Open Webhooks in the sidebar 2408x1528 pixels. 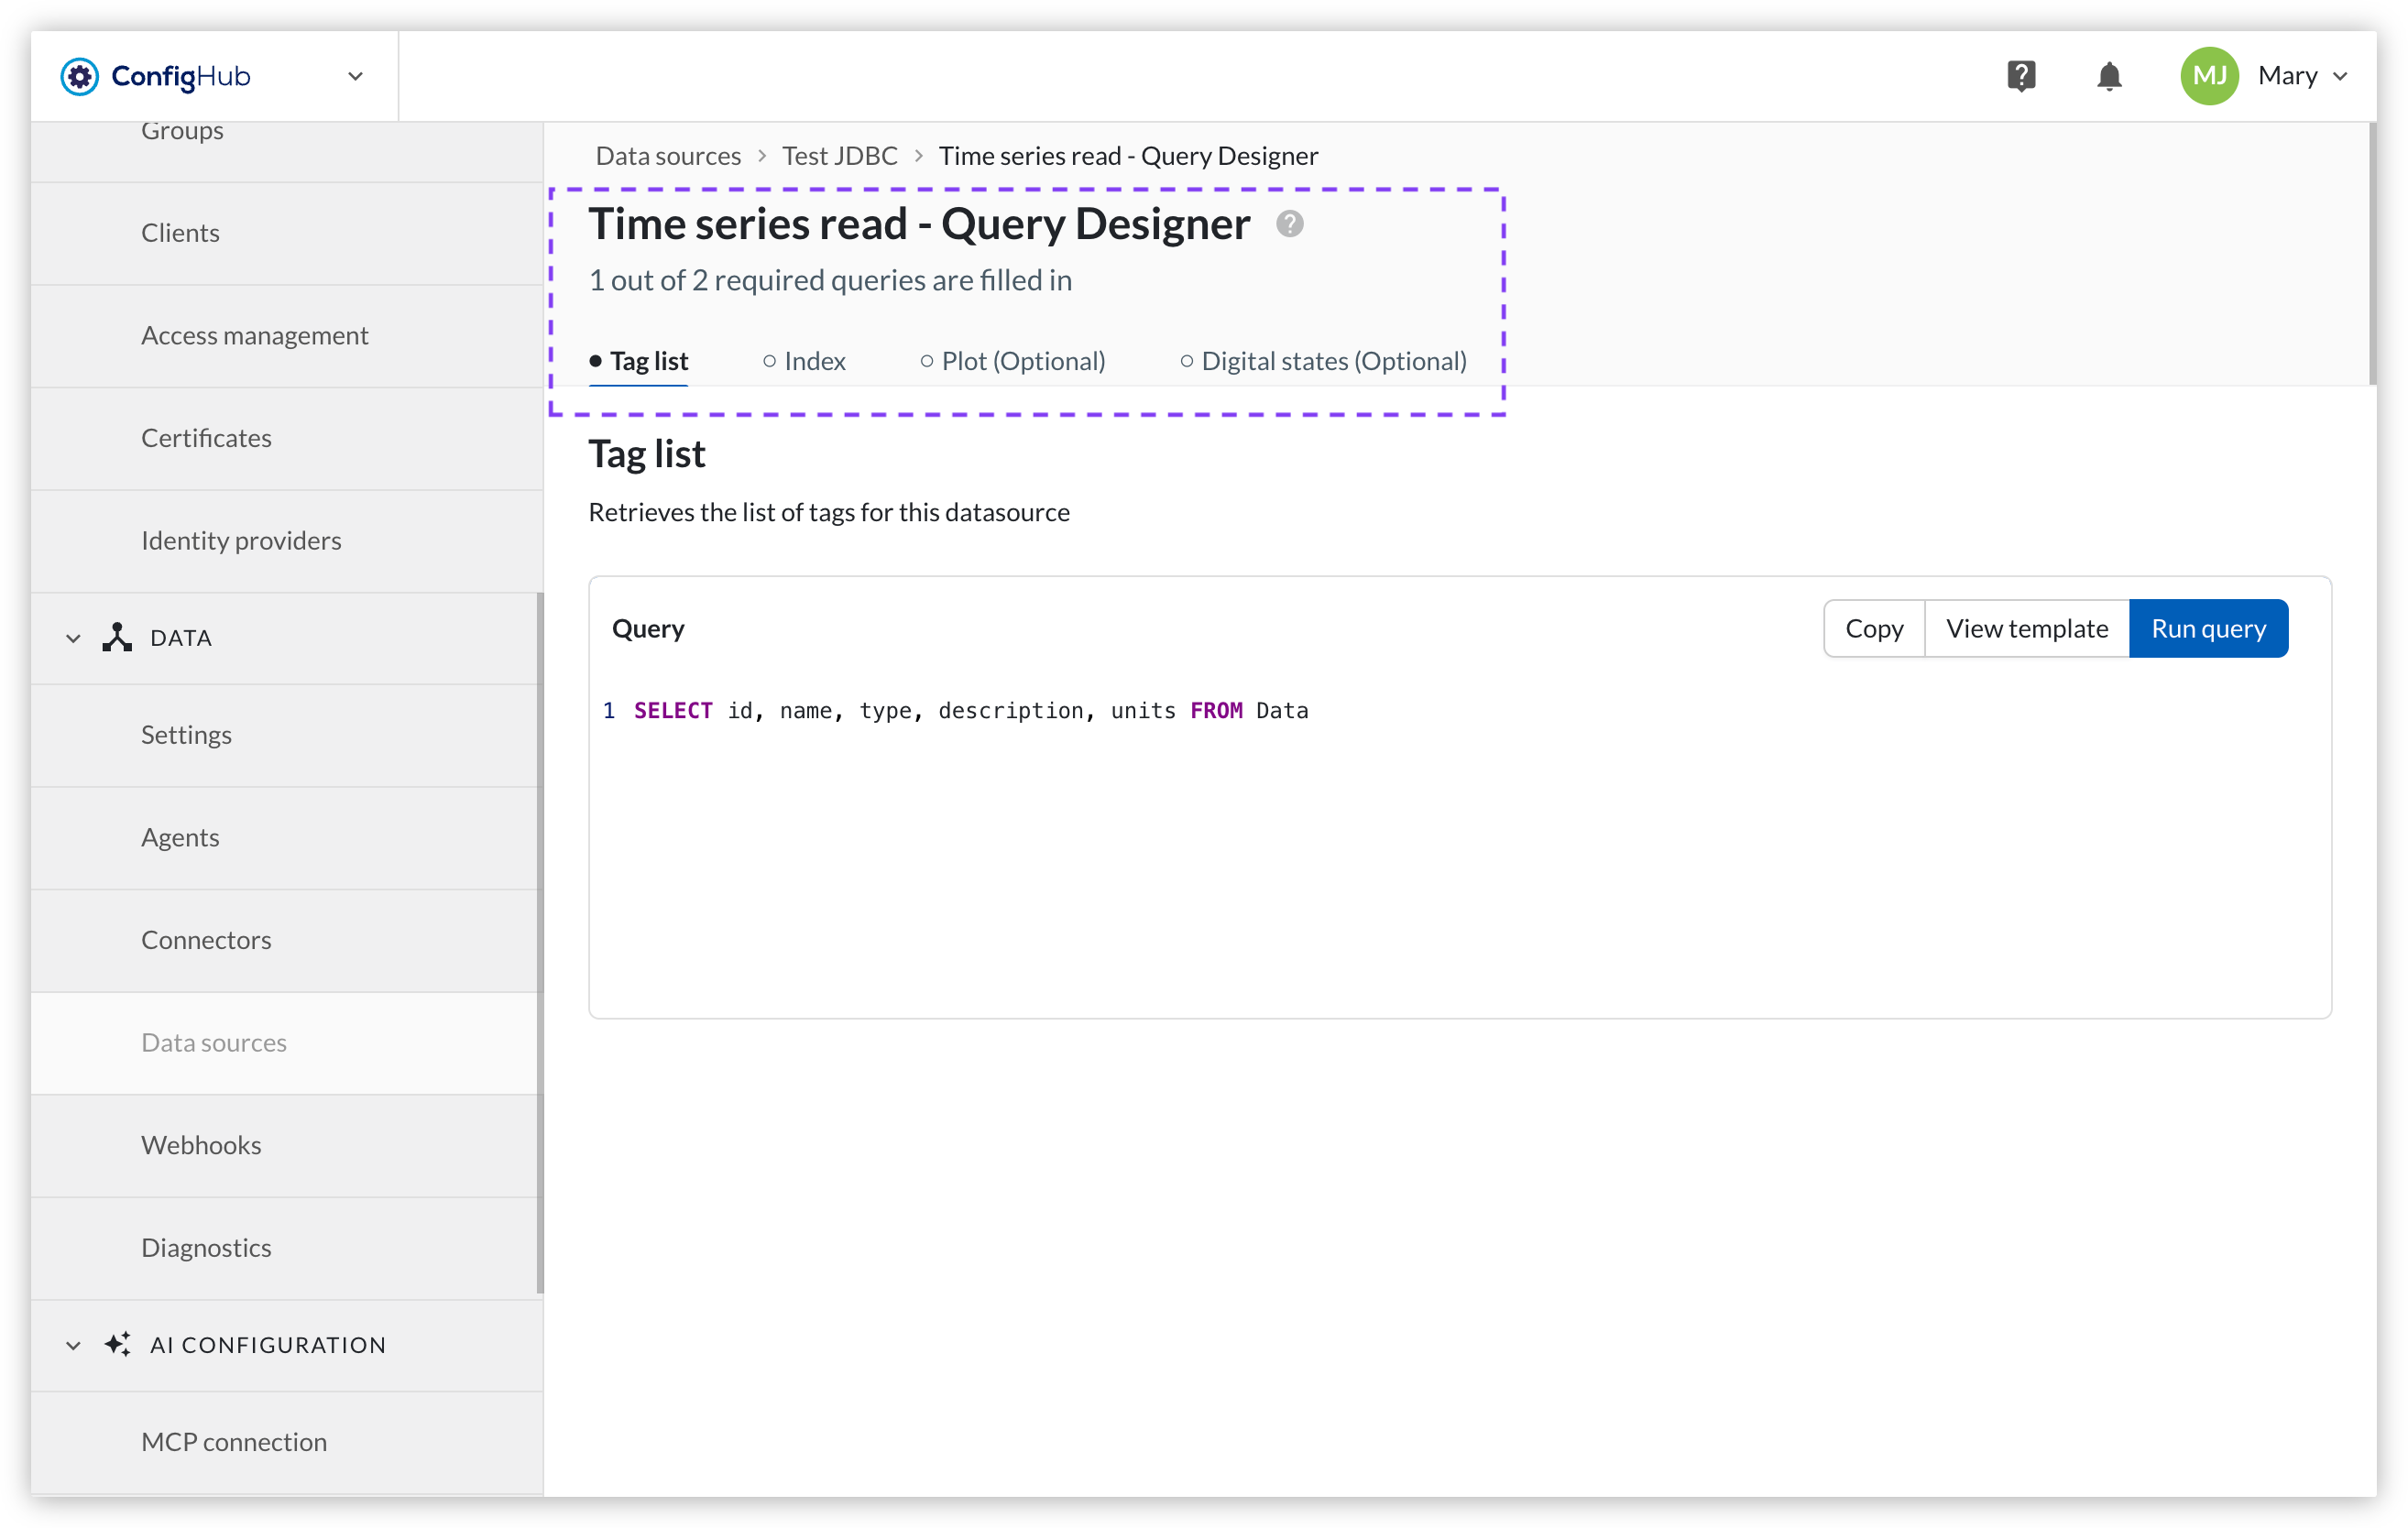click(x=287, y=1146)
